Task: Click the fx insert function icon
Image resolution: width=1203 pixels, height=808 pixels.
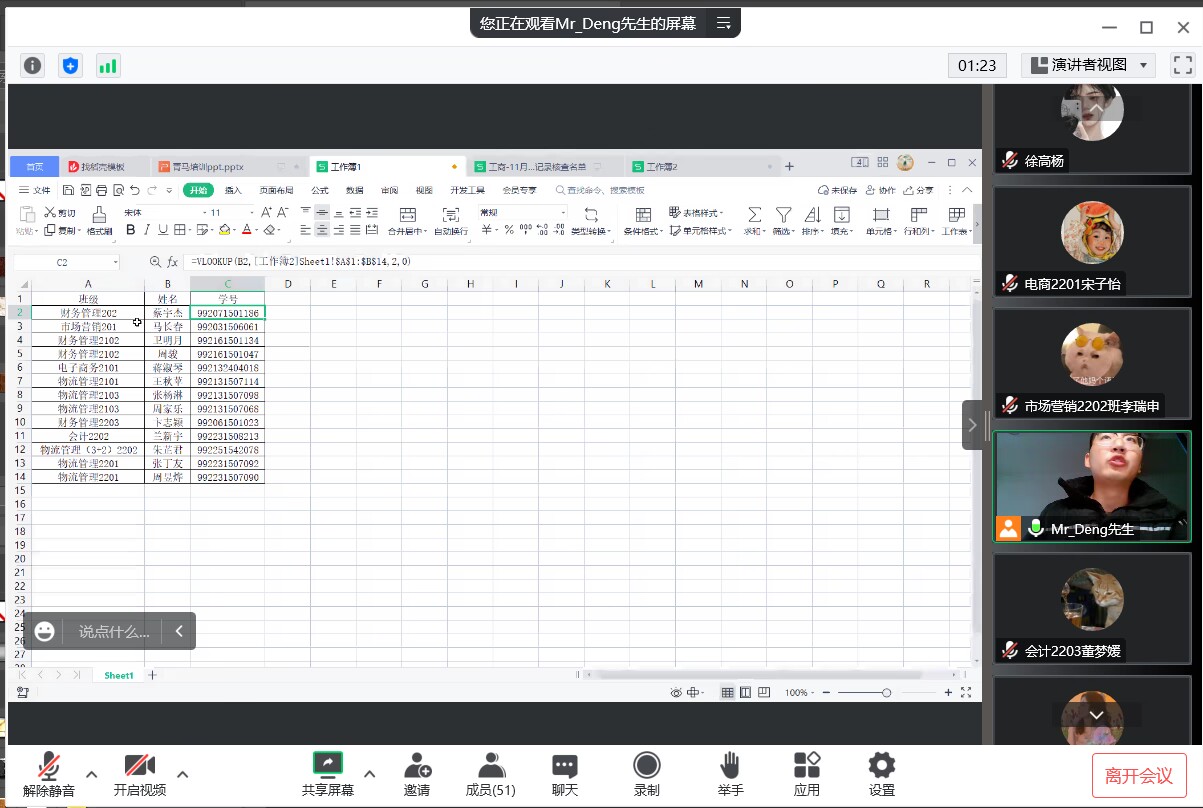Action: [x=173, y=262]
